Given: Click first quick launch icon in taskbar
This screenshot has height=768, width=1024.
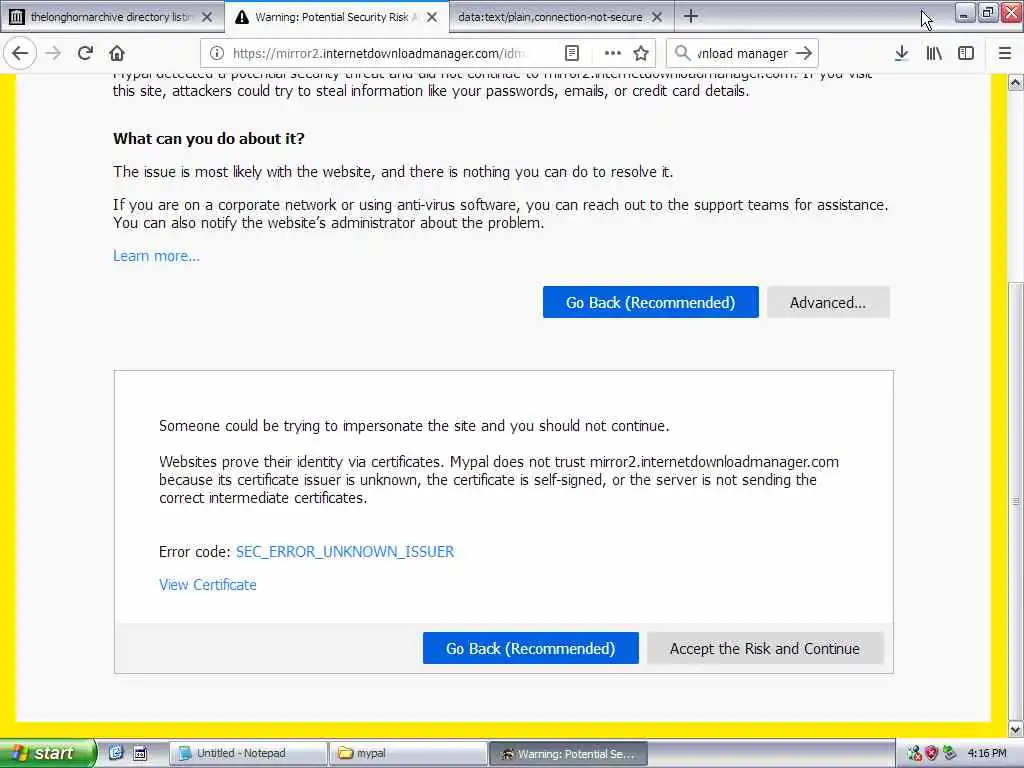Looking at the screenshot, I should [116, 754].
